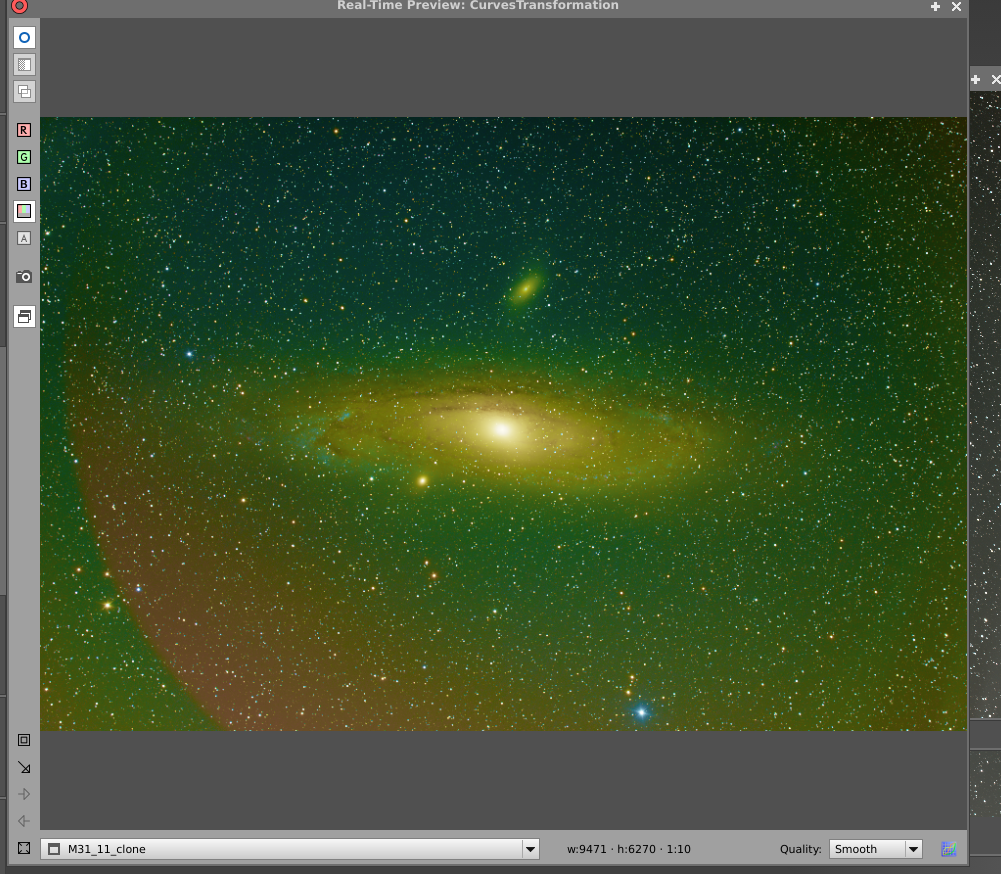The image size is (1001, 874).
Task: Click the small grid icon beside Quality
Action: pyautogui.click(x=949, y=849)
